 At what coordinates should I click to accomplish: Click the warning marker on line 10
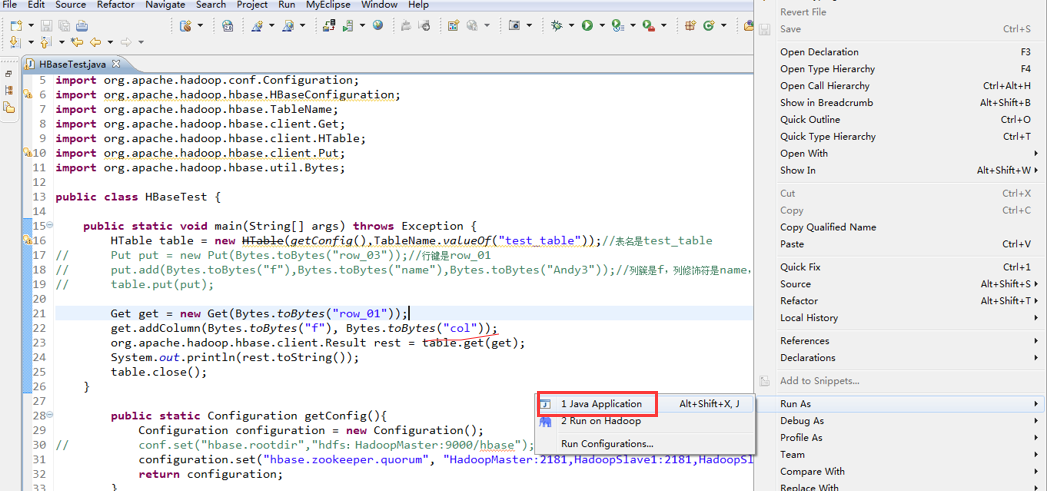pos(27,153)
